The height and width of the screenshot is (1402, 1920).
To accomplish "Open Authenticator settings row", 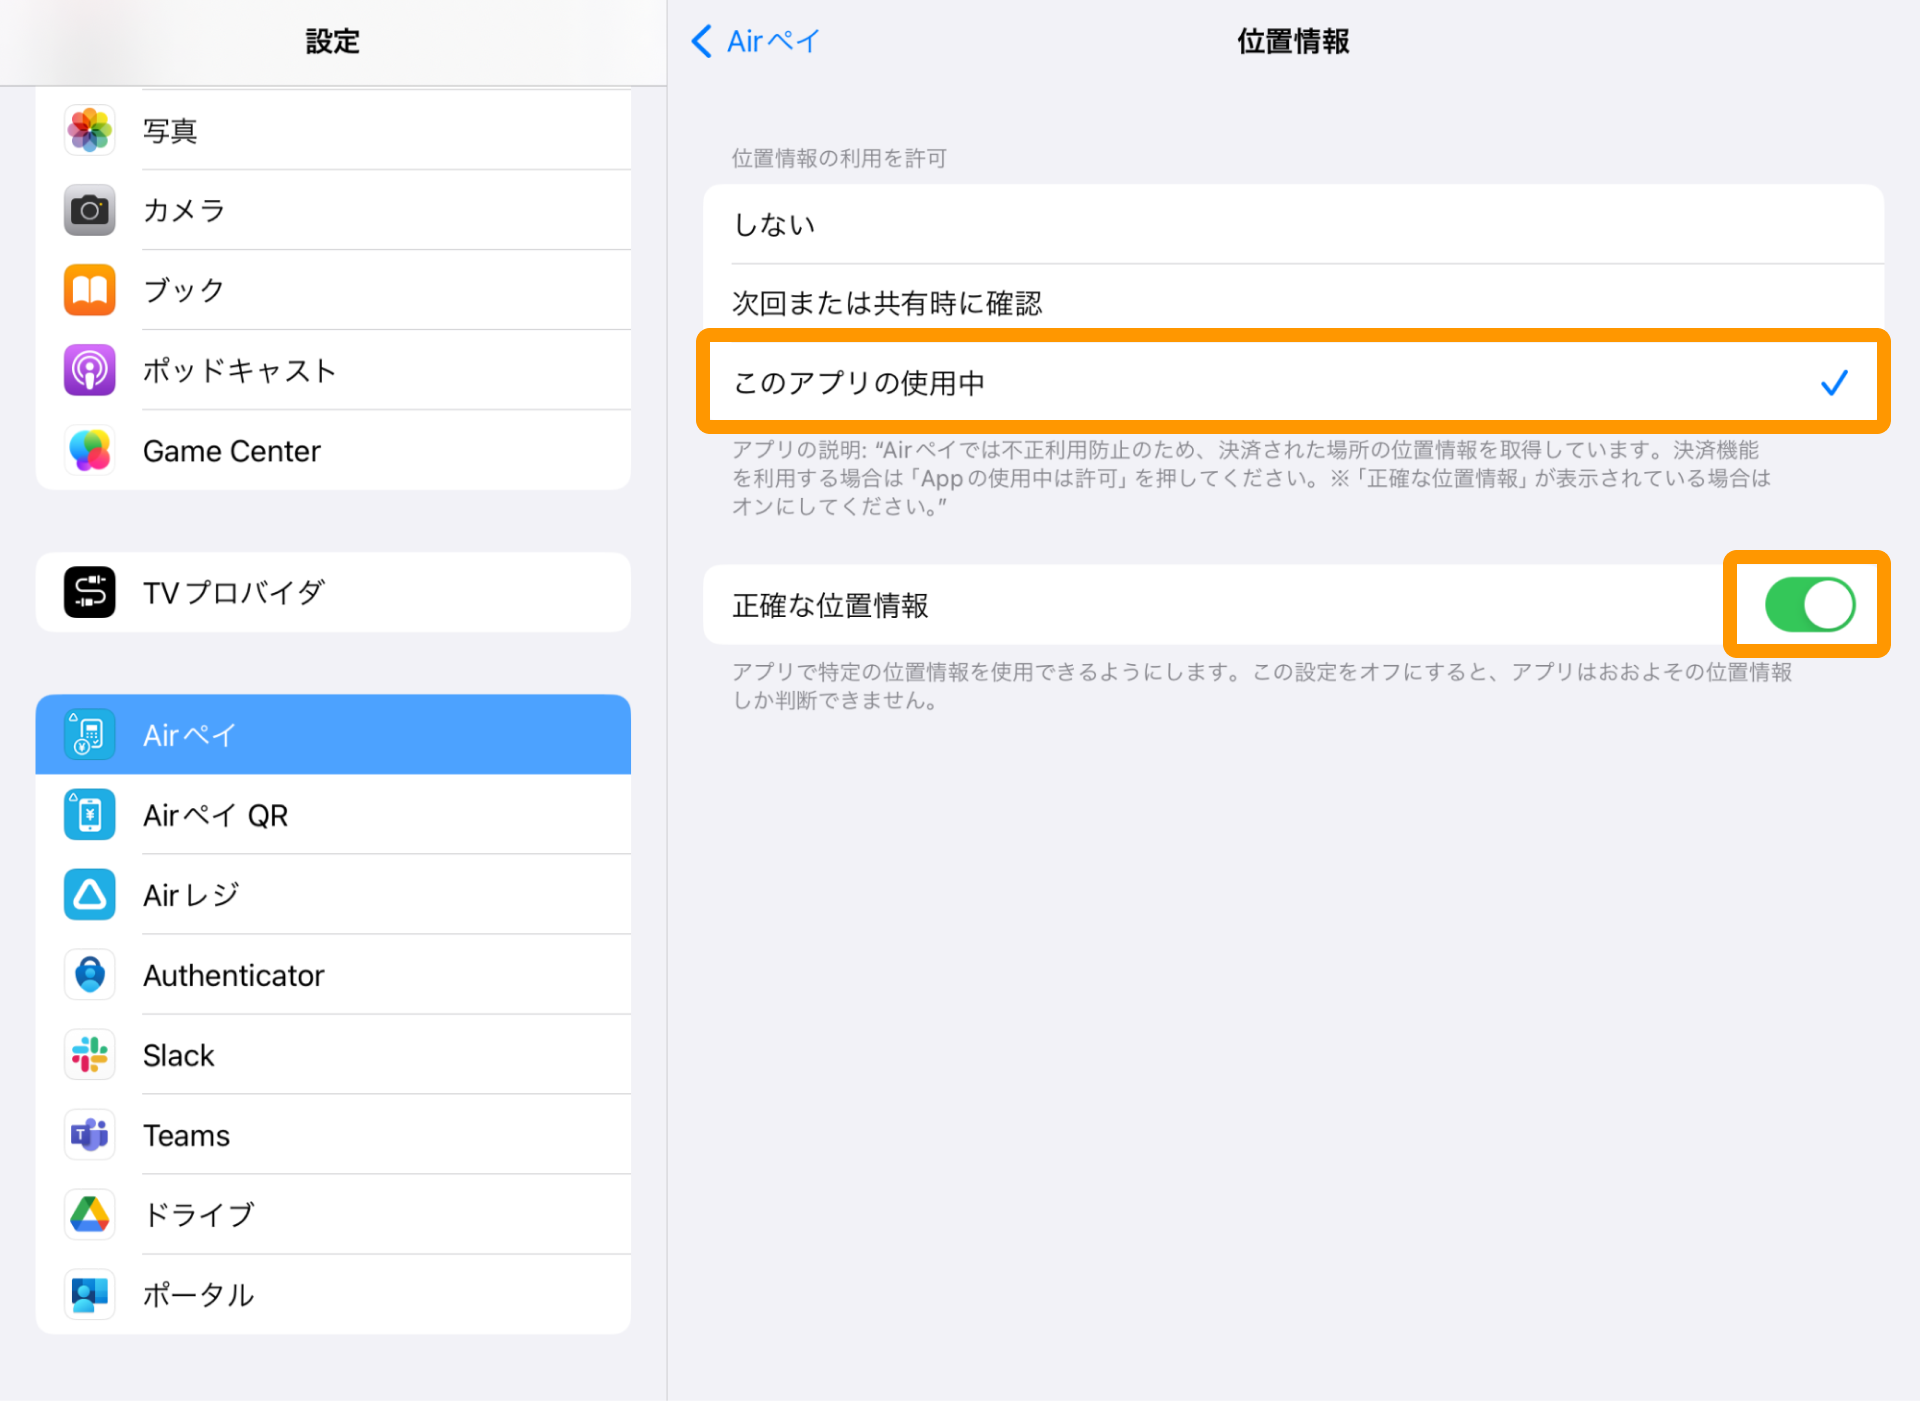I will 333,975.
